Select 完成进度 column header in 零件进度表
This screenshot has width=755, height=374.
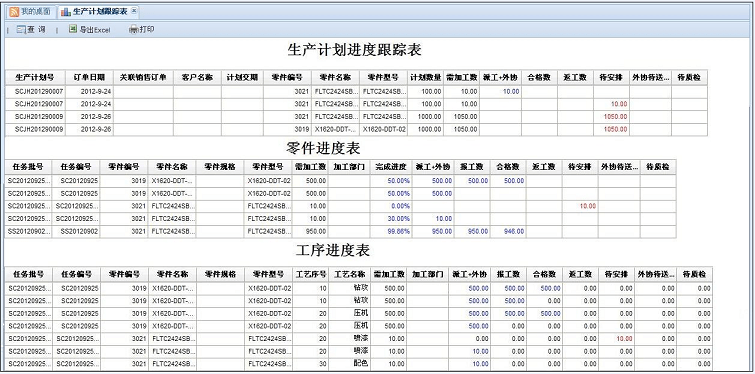390,167
